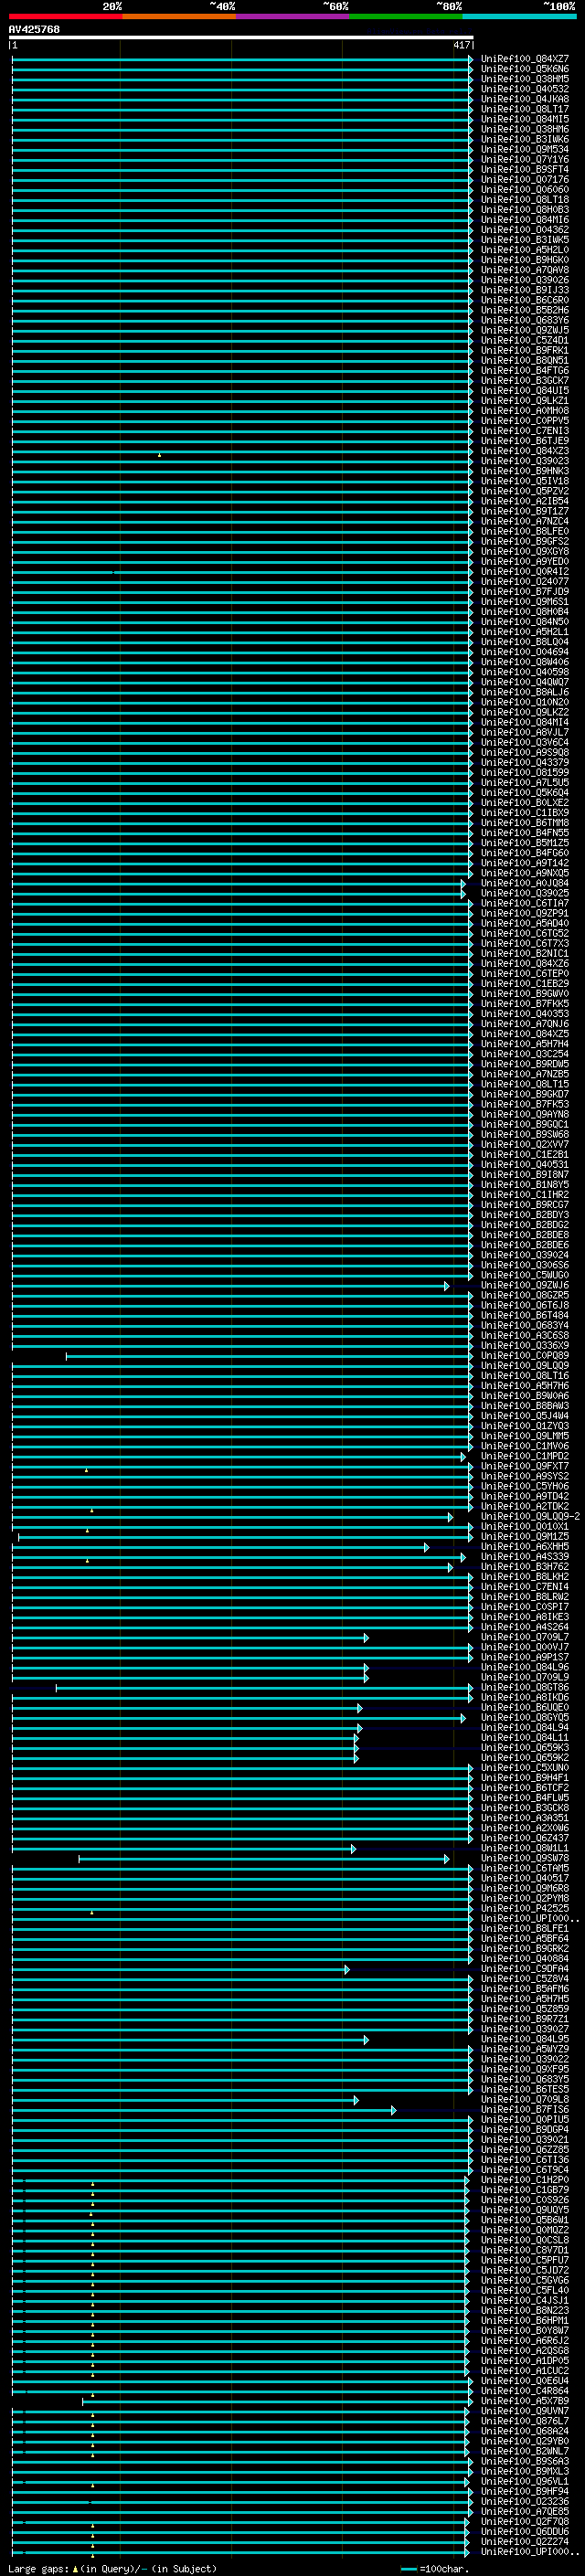Select UniRef100_Q84UI5 label

pyautogui.click(x=525, y=390)
